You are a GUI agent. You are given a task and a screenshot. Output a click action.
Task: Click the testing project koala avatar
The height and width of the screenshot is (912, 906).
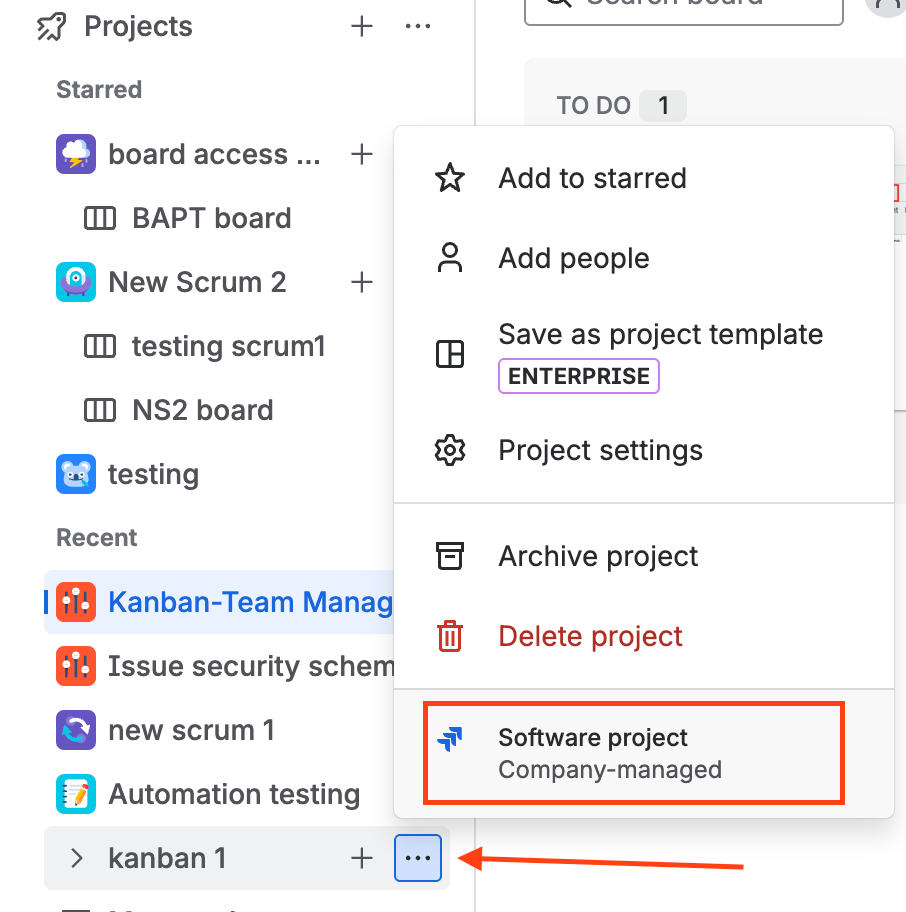(x=76, y=474)
